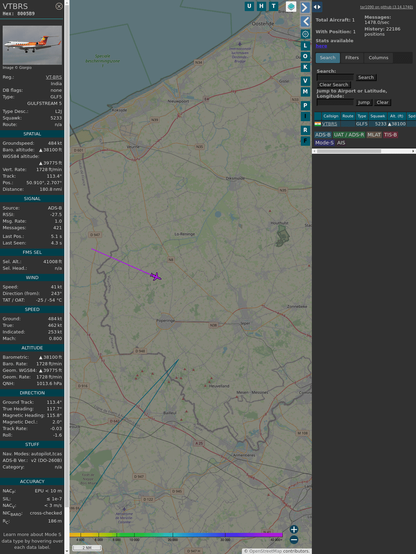Image resolution: width=416 pixels, height=554 pixels.
Task: Close the VTBRS aircraft info panel
Action: [59, 6]
